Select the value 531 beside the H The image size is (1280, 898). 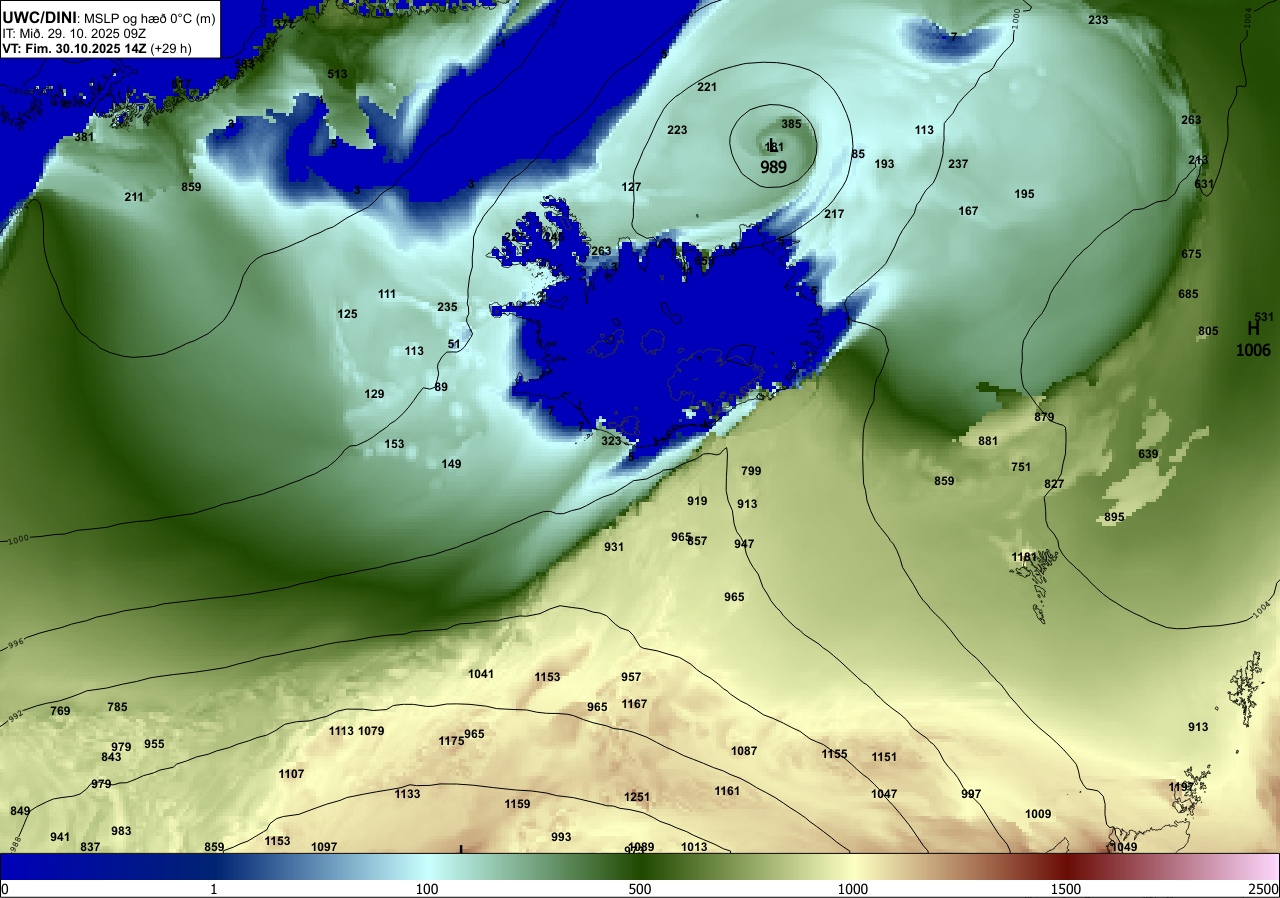coord(1264,317)
